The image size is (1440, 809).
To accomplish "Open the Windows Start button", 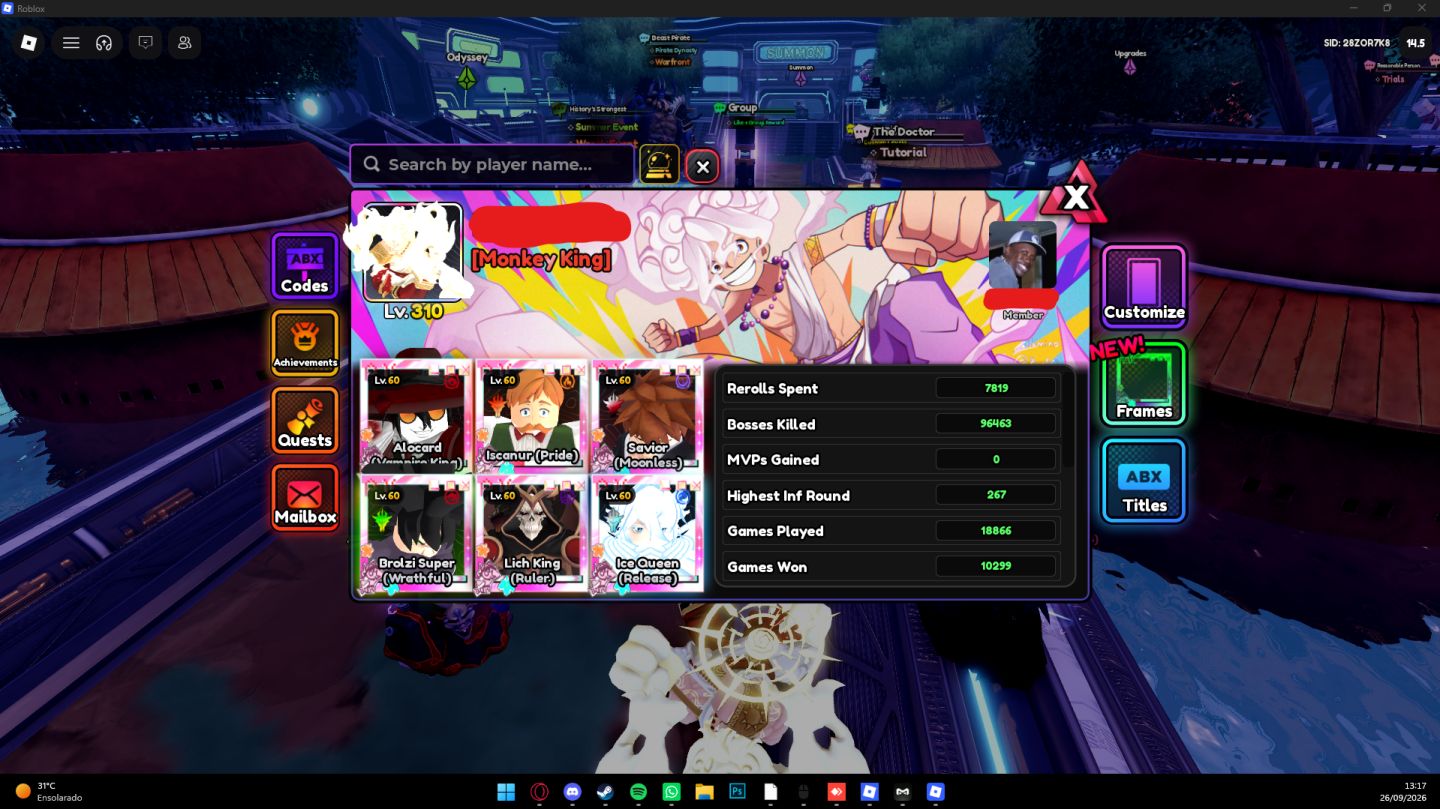I will [x=506, y=792].
